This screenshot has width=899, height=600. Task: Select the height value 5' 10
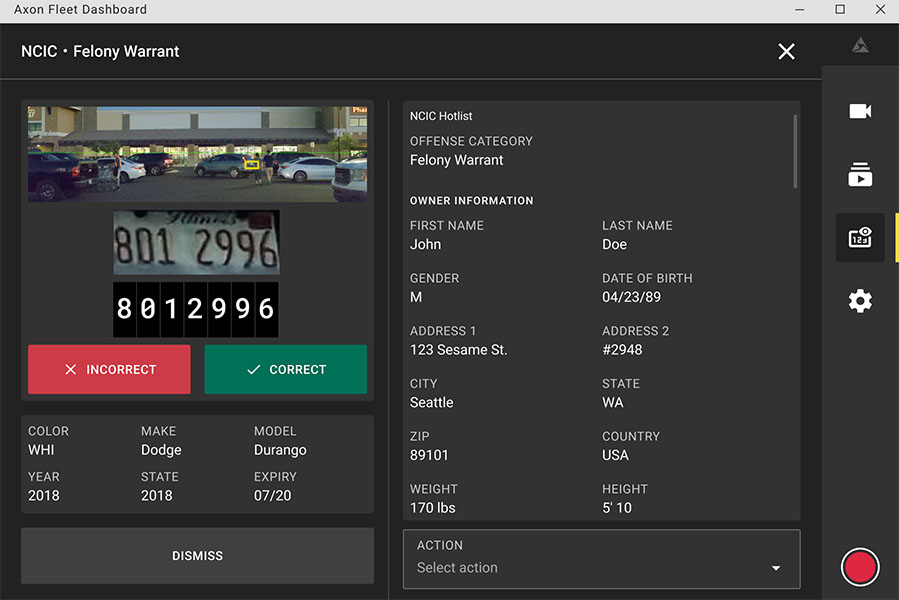616,508
